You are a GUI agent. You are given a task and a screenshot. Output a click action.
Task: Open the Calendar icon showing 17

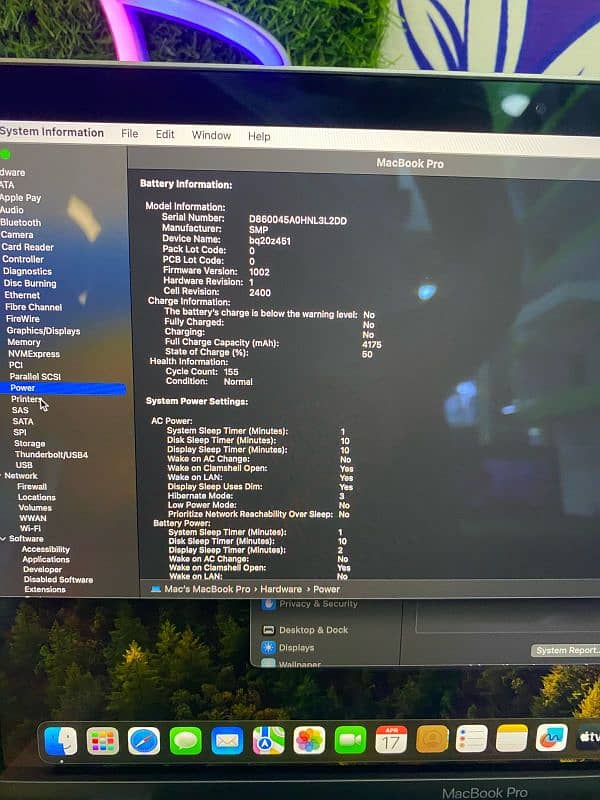pos(391,739)
